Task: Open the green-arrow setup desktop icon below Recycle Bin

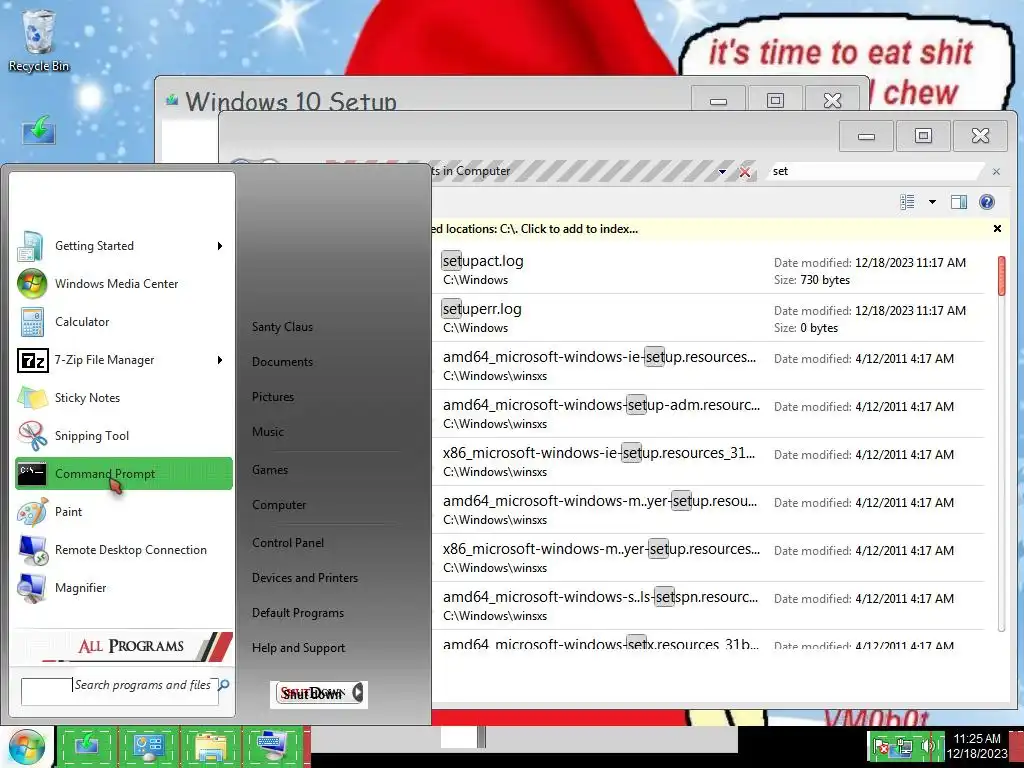Action: tap(39, 129)
